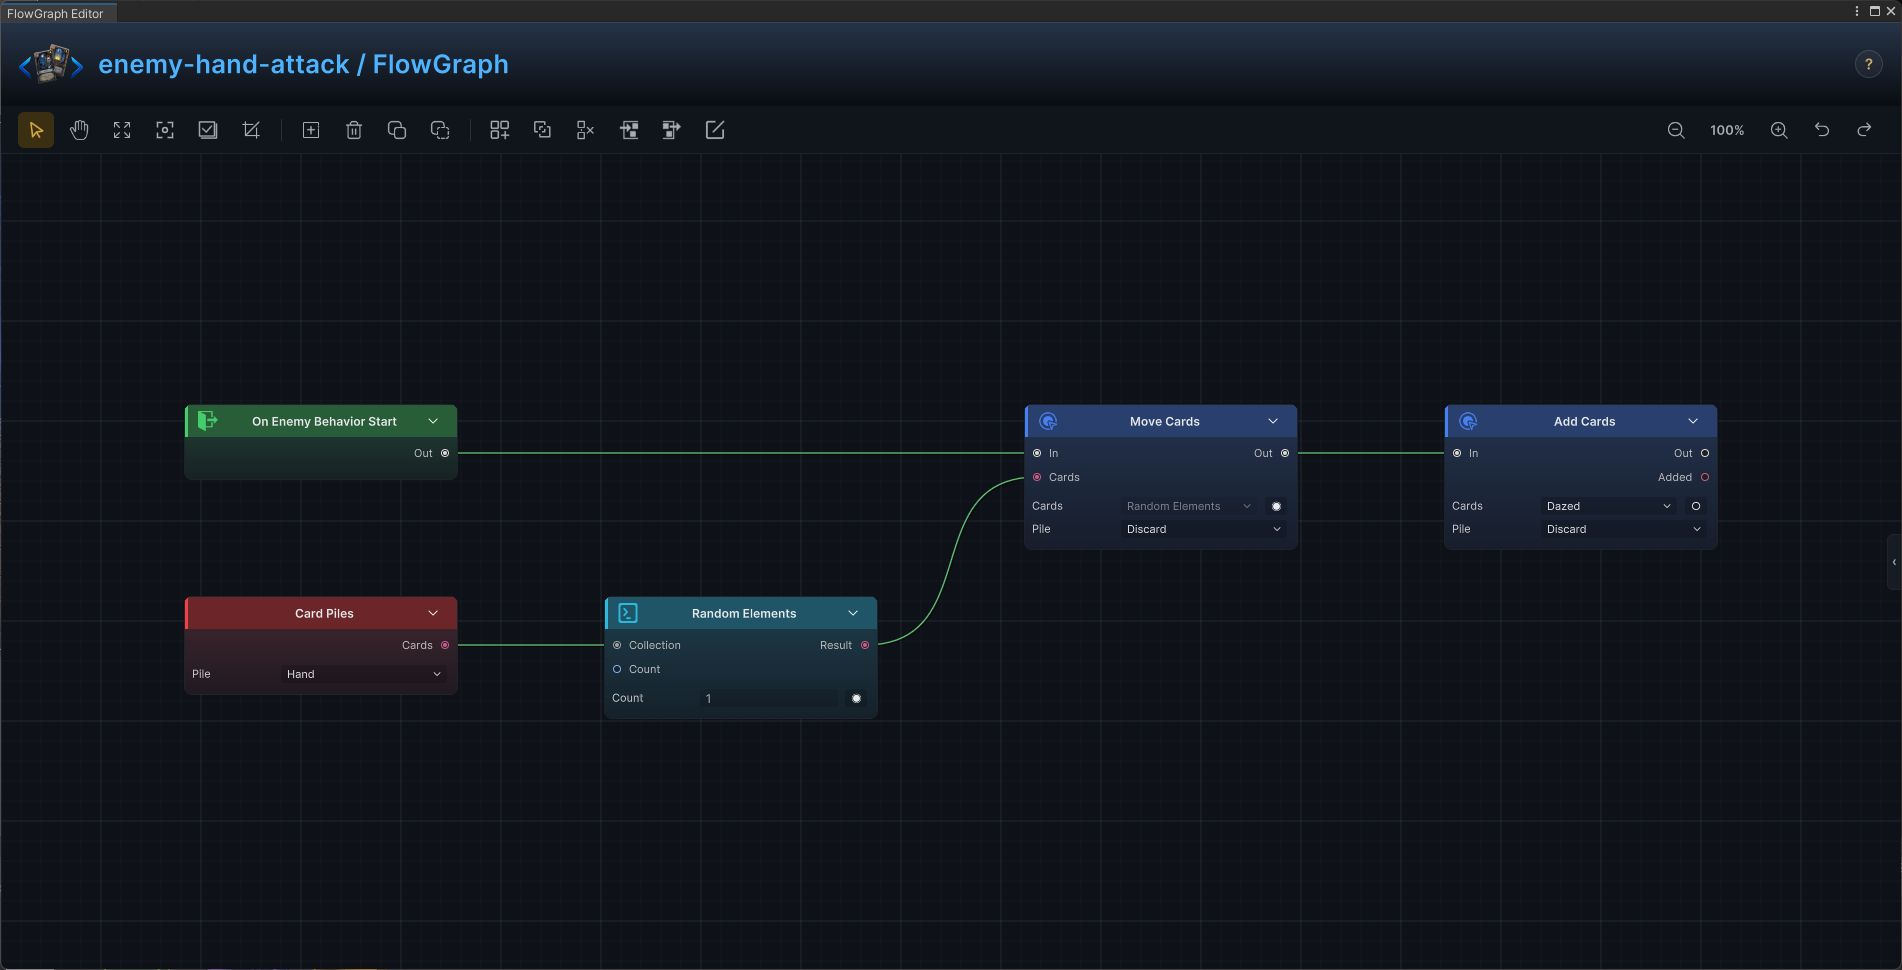
Task: Open Add Cards Pile dropdown showing Discard
Action: point(1624,529)
